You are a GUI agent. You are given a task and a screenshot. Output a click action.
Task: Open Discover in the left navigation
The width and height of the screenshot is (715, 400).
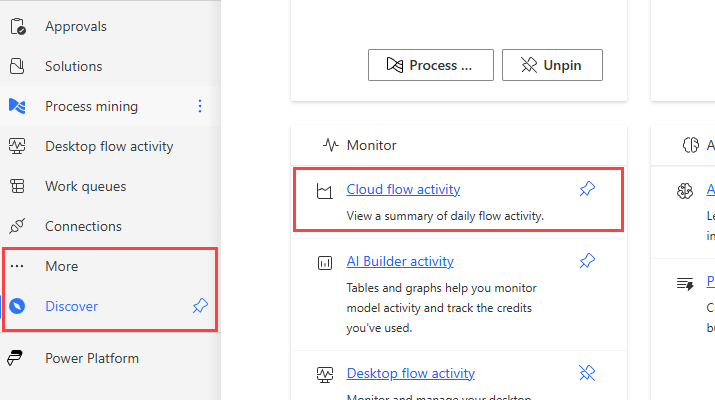(71, 306)
